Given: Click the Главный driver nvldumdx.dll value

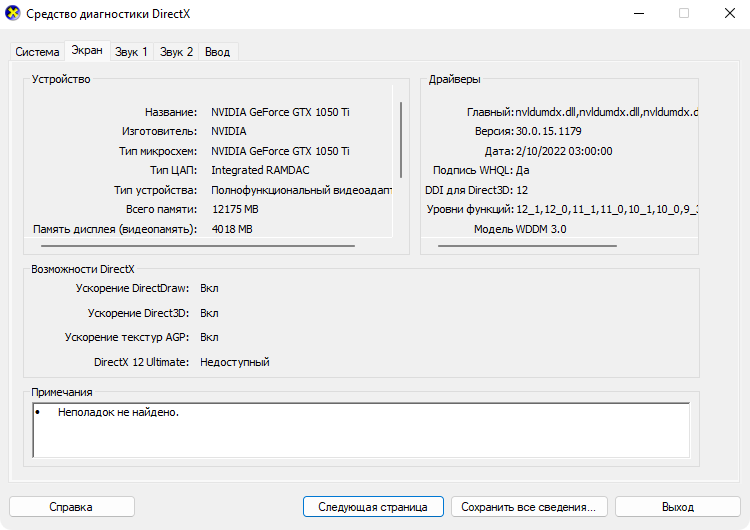Looking at the screenshot, I should click(x=607, y=112).
